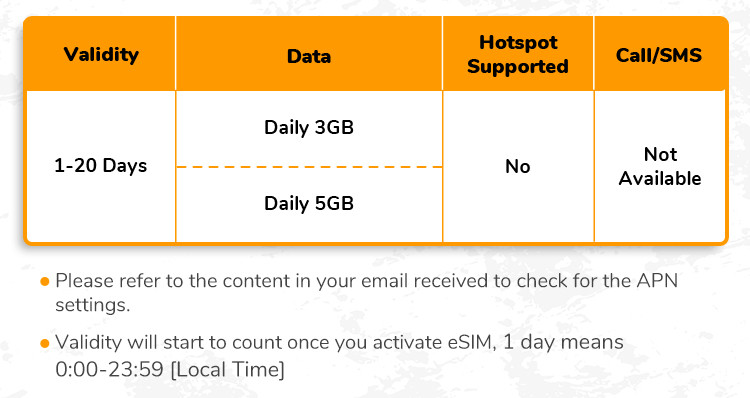Select the Daily 3GB data option
Viewport: 750px width, 398px height.
pyautogui.click(x=309, y=128)
